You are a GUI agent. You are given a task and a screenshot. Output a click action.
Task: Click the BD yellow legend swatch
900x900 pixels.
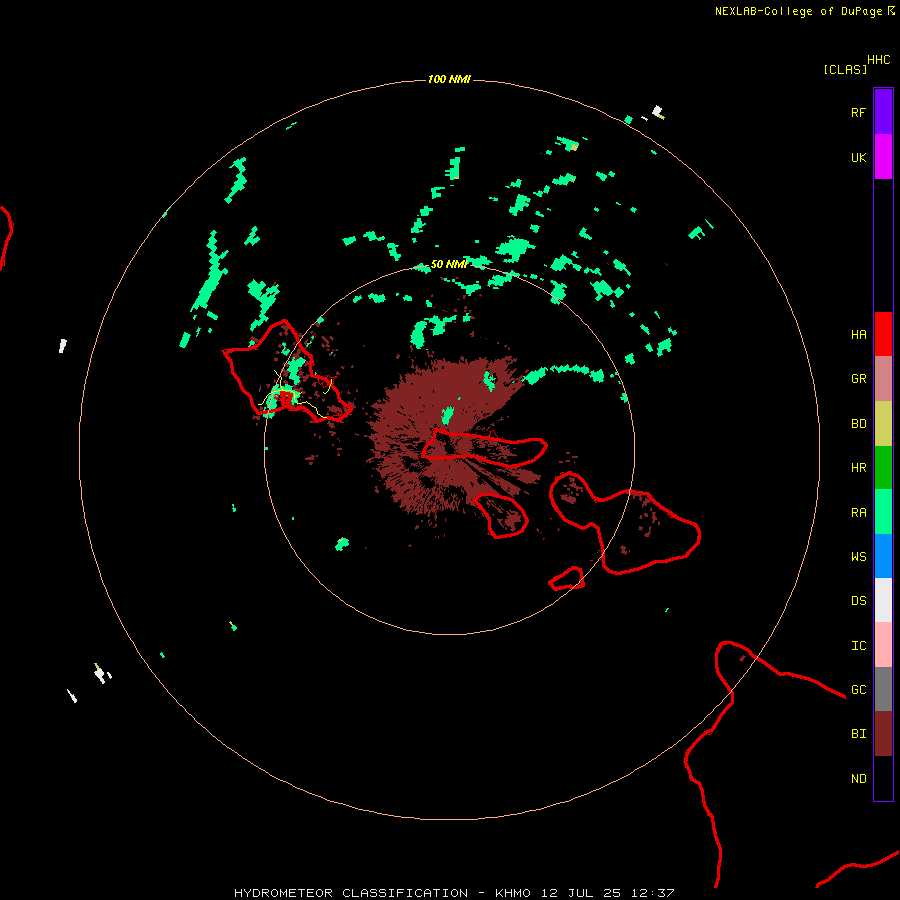click(x=883, y=423)
